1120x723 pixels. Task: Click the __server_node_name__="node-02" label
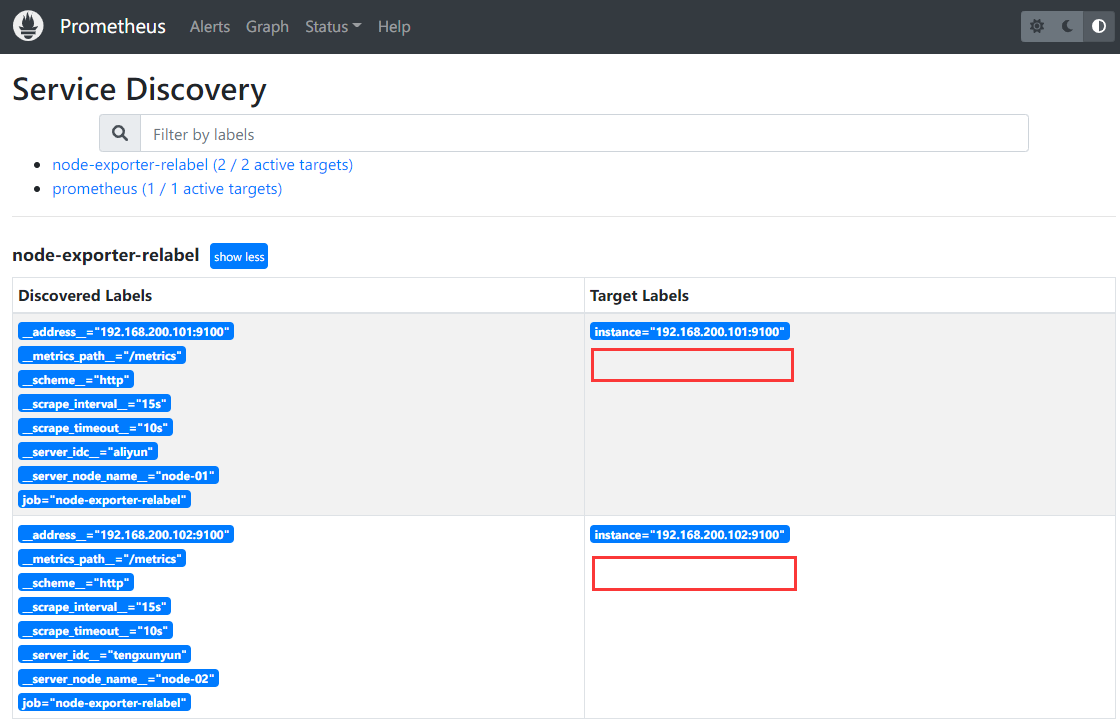(x=119, y=679)
